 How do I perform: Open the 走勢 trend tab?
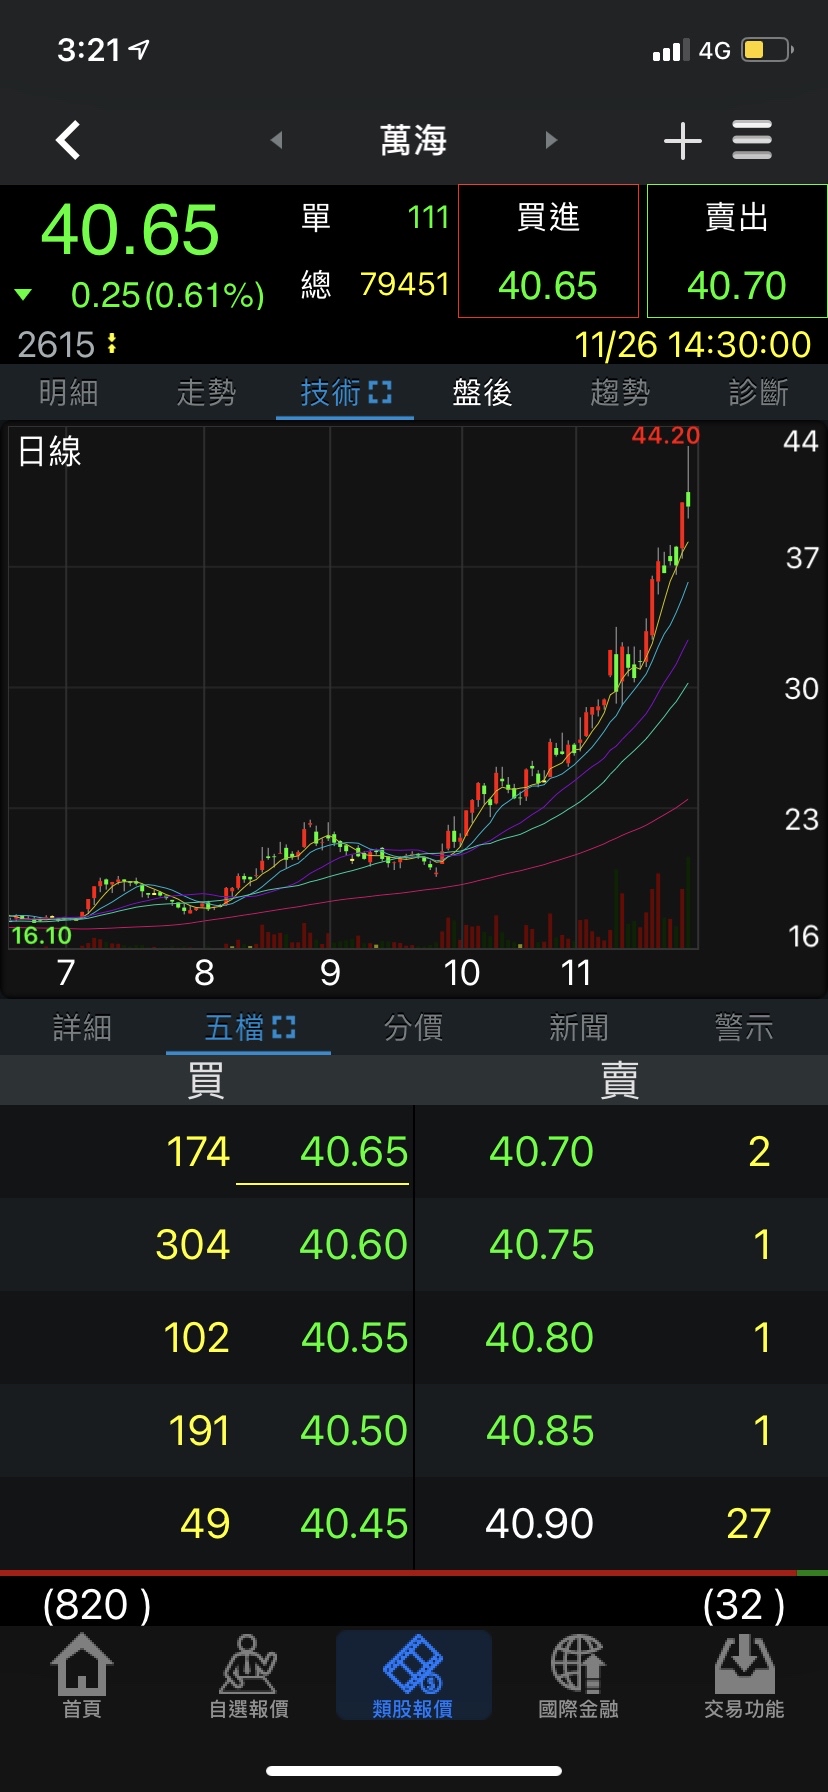click(206, 393)
